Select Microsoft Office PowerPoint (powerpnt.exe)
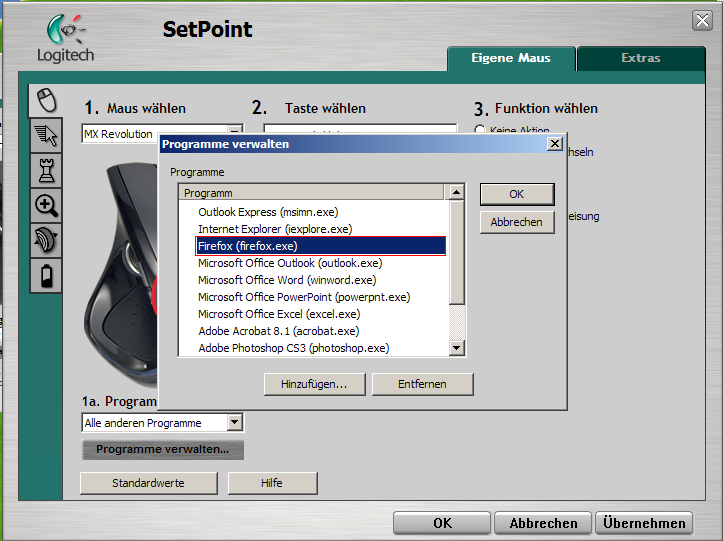 [304, 297]
